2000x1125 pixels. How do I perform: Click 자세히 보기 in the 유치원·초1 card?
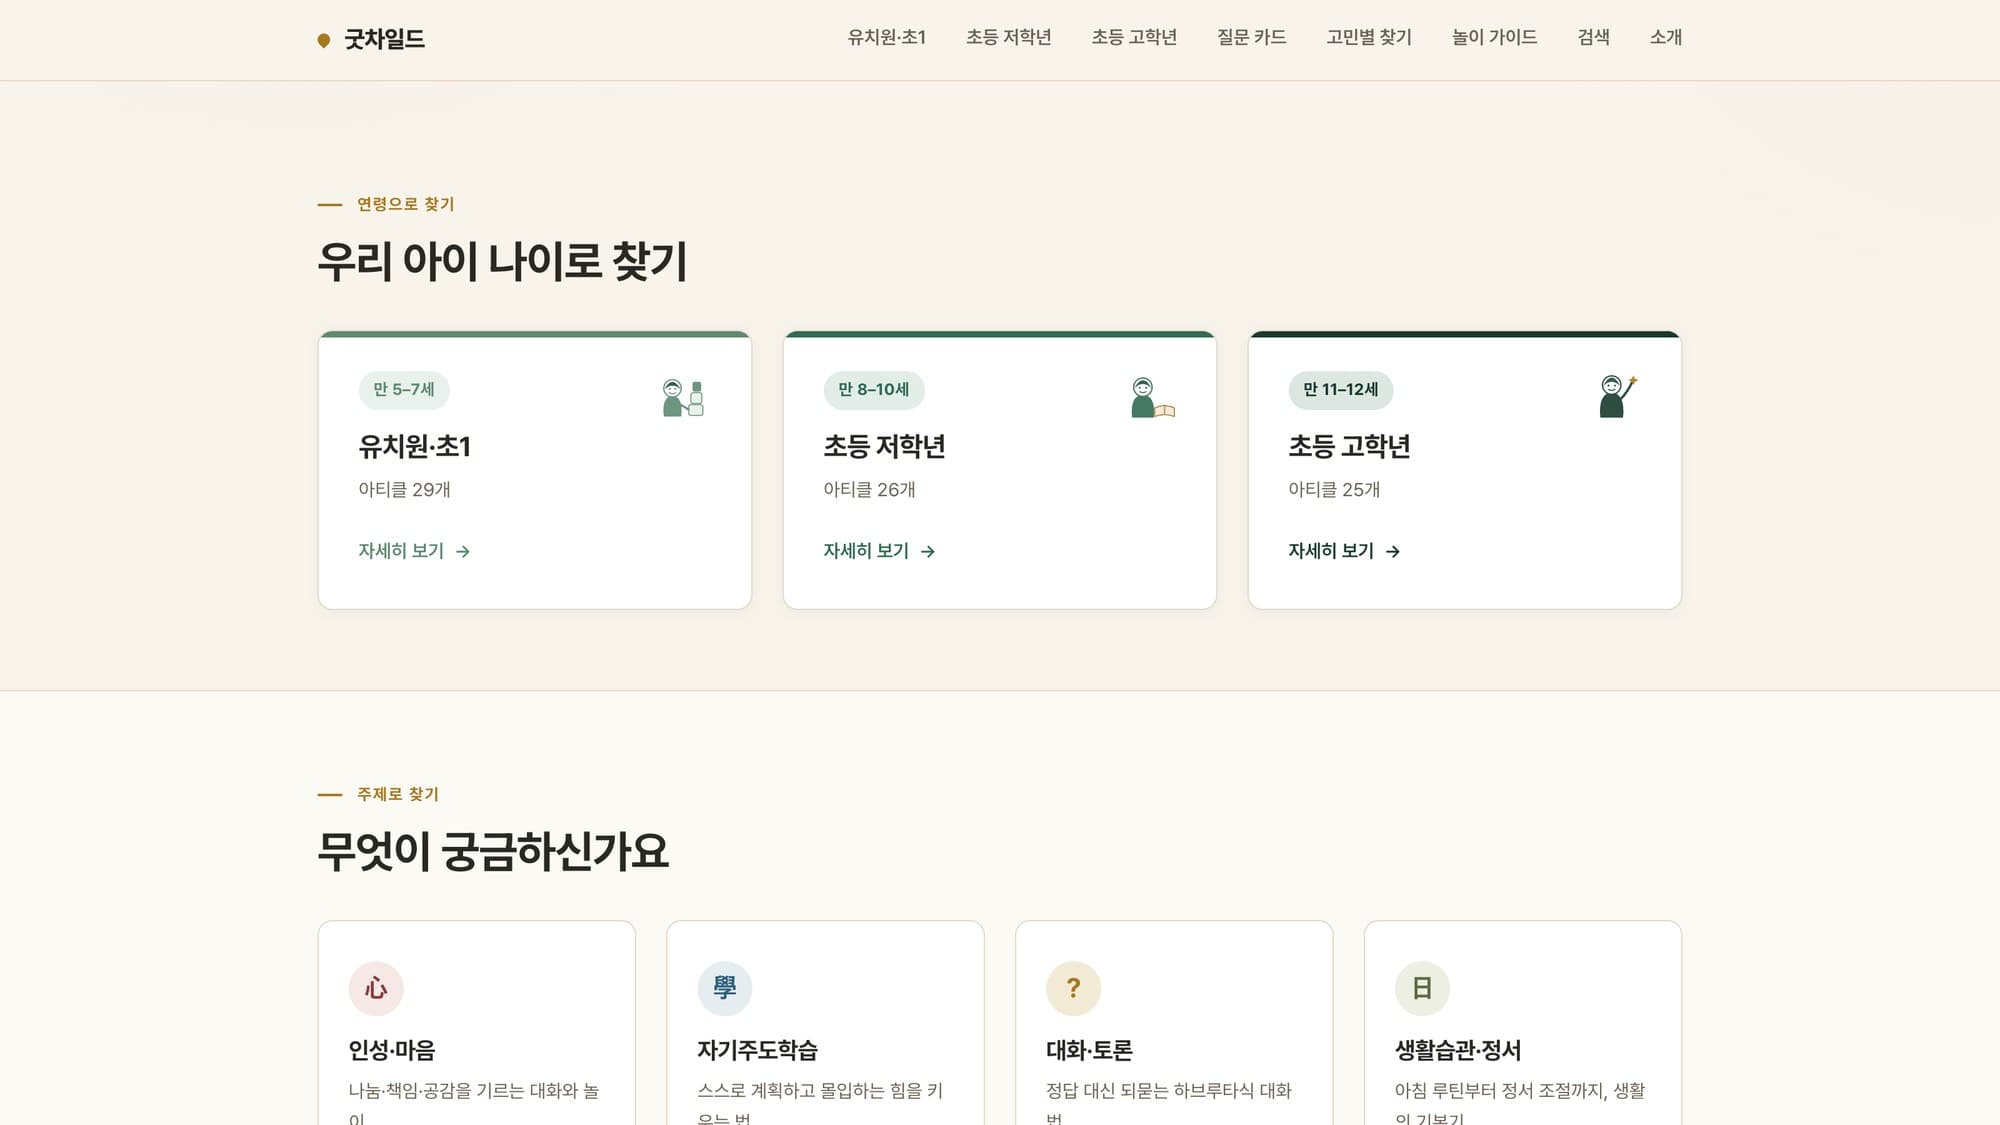coord(414,551)
